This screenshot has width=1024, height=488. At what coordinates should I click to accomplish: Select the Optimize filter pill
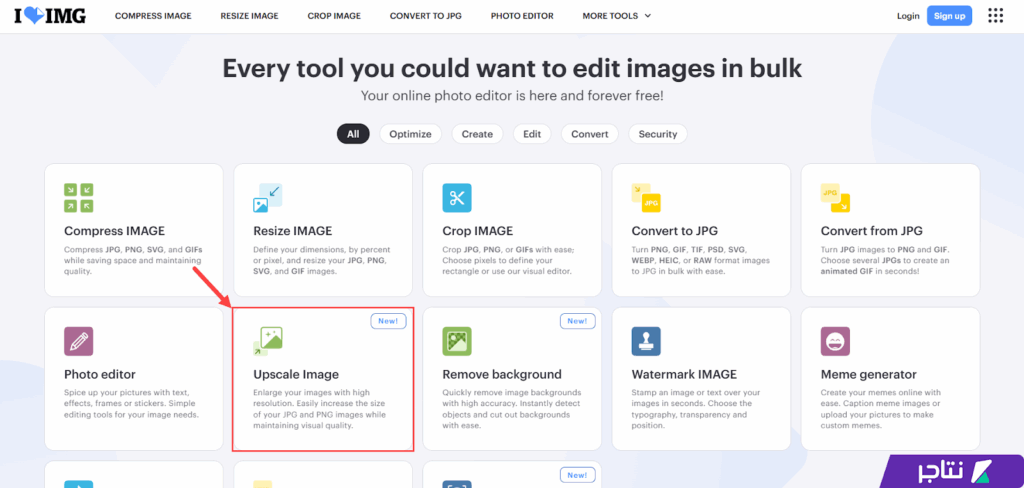tap(410, 134)
